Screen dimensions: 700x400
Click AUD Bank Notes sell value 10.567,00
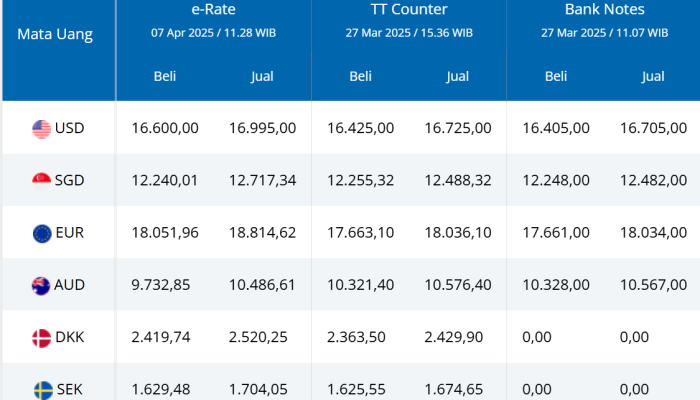pos(653,285)
